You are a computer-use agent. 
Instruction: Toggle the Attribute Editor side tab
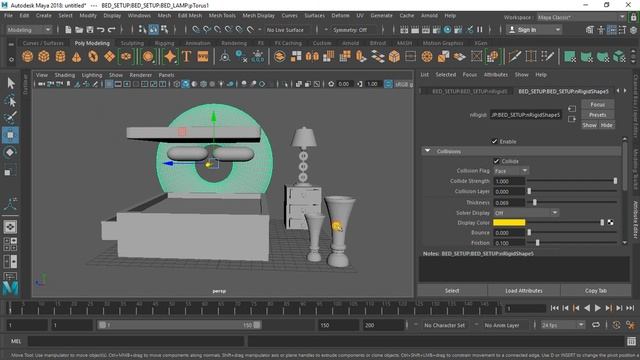pyautogui.click(x=636, y=219)
